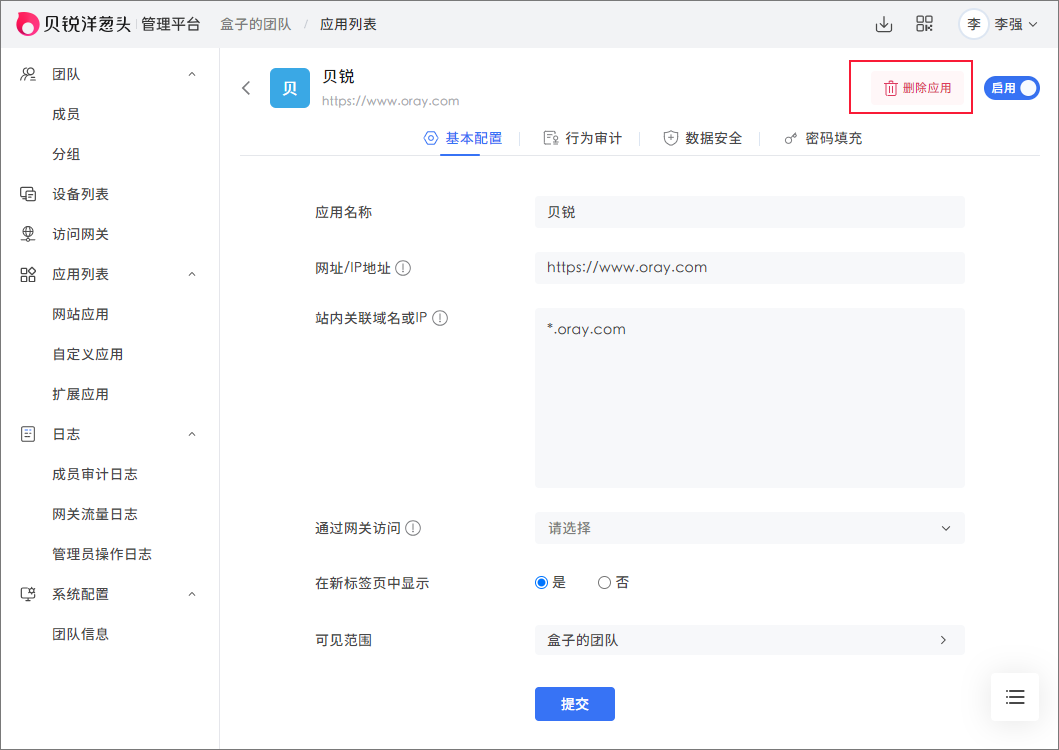
Task: Click the 访问网关 globe icon
Action: tap(28, 234)
